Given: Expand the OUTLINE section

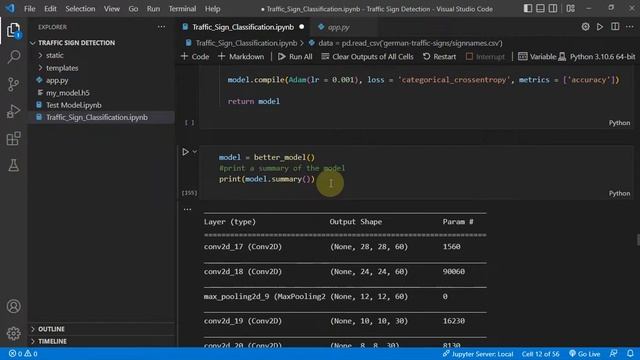Looking at the screenshot, I should click(51, 329).
